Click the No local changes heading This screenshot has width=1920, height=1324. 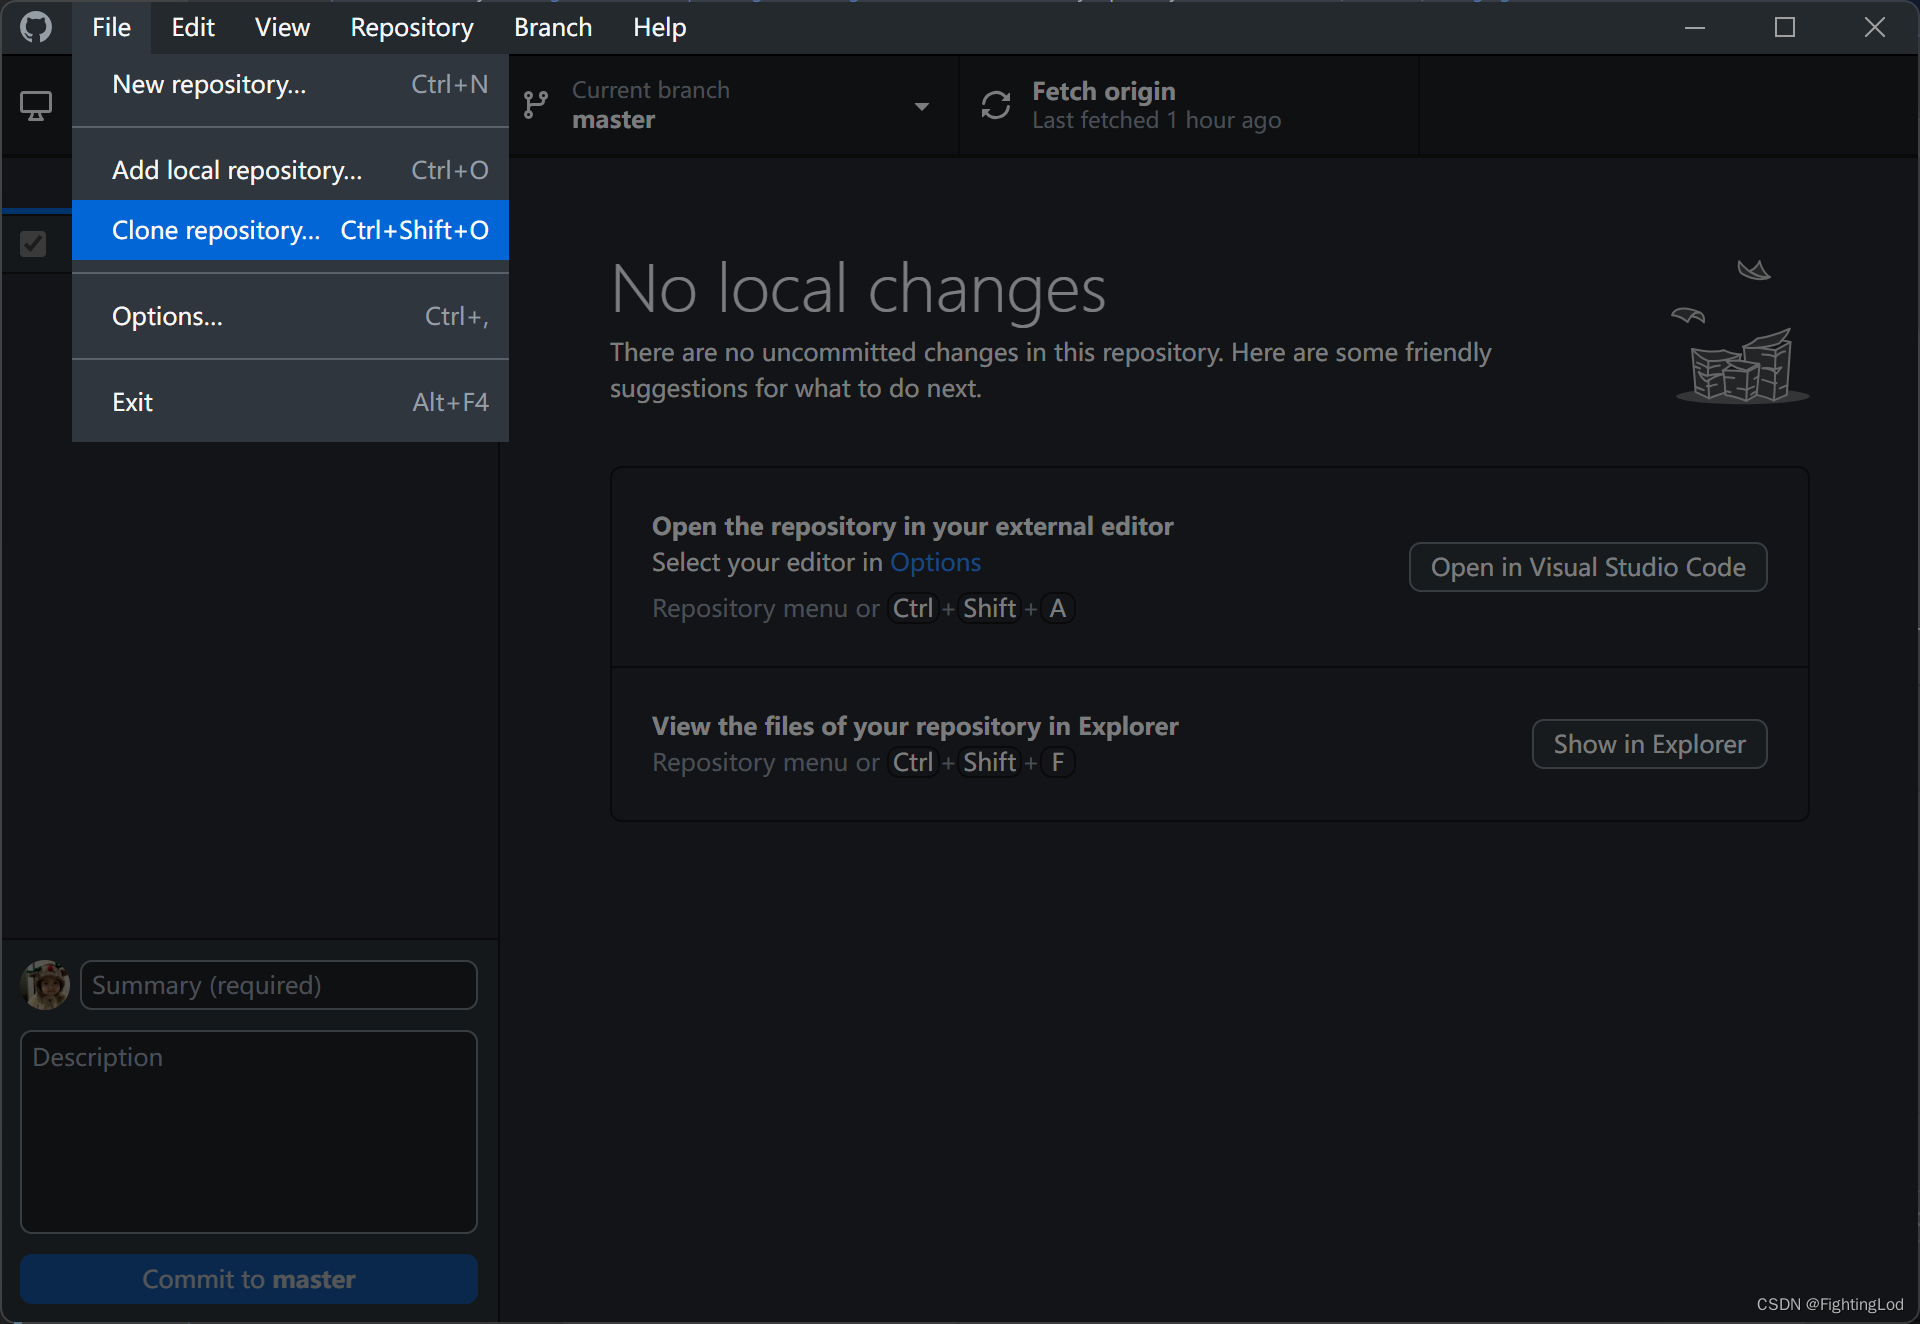click(858, 290)
